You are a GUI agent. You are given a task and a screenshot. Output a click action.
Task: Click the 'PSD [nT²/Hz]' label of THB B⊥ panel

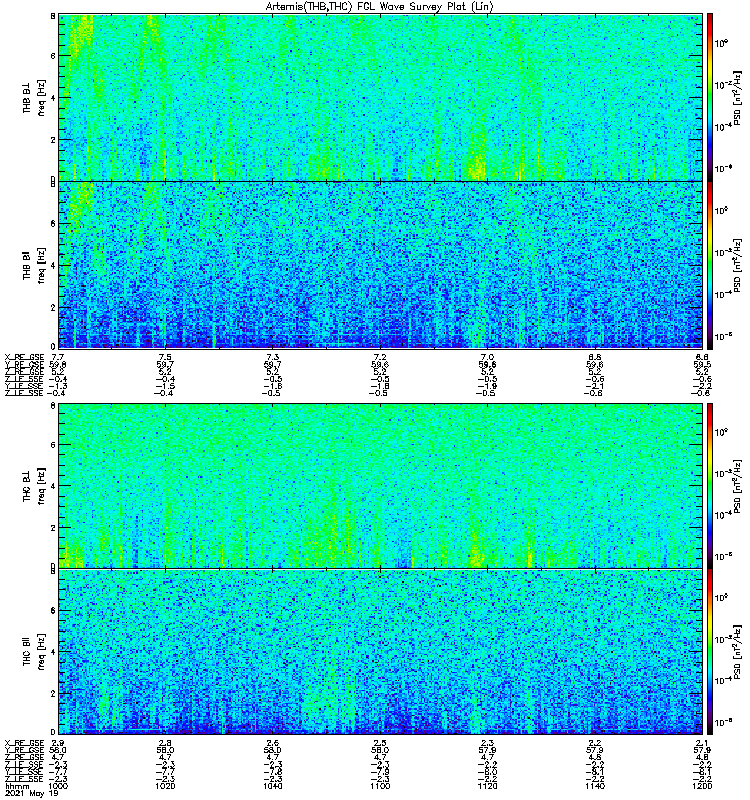[x=737, y=98]
